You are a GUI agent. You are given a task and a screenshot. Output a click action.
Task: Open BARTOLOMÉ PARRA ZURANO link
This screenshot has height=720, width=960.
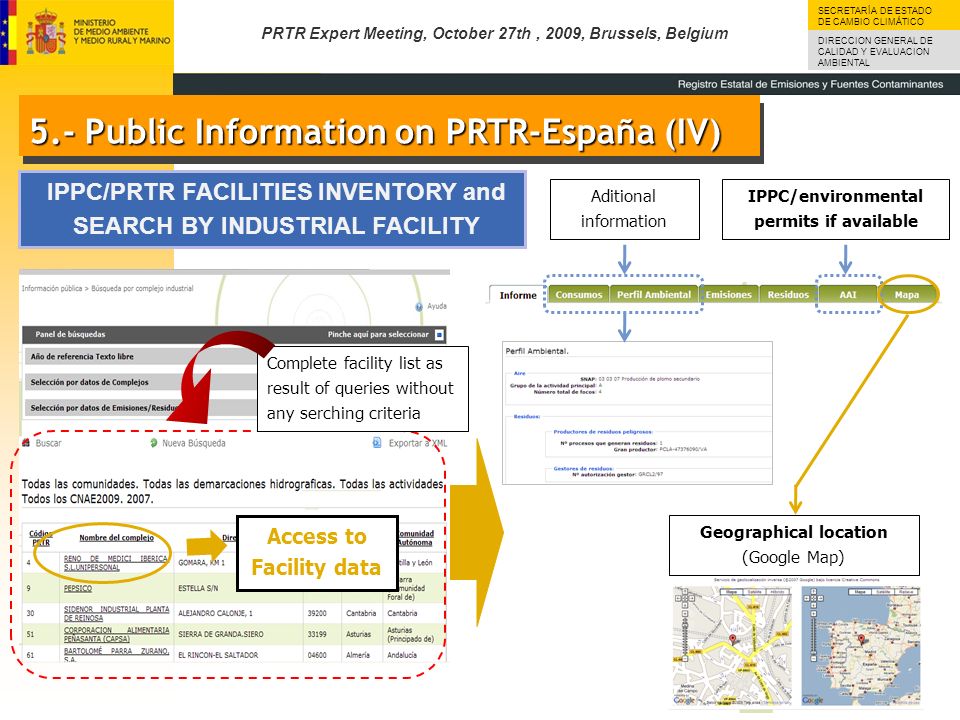point(116,655)
